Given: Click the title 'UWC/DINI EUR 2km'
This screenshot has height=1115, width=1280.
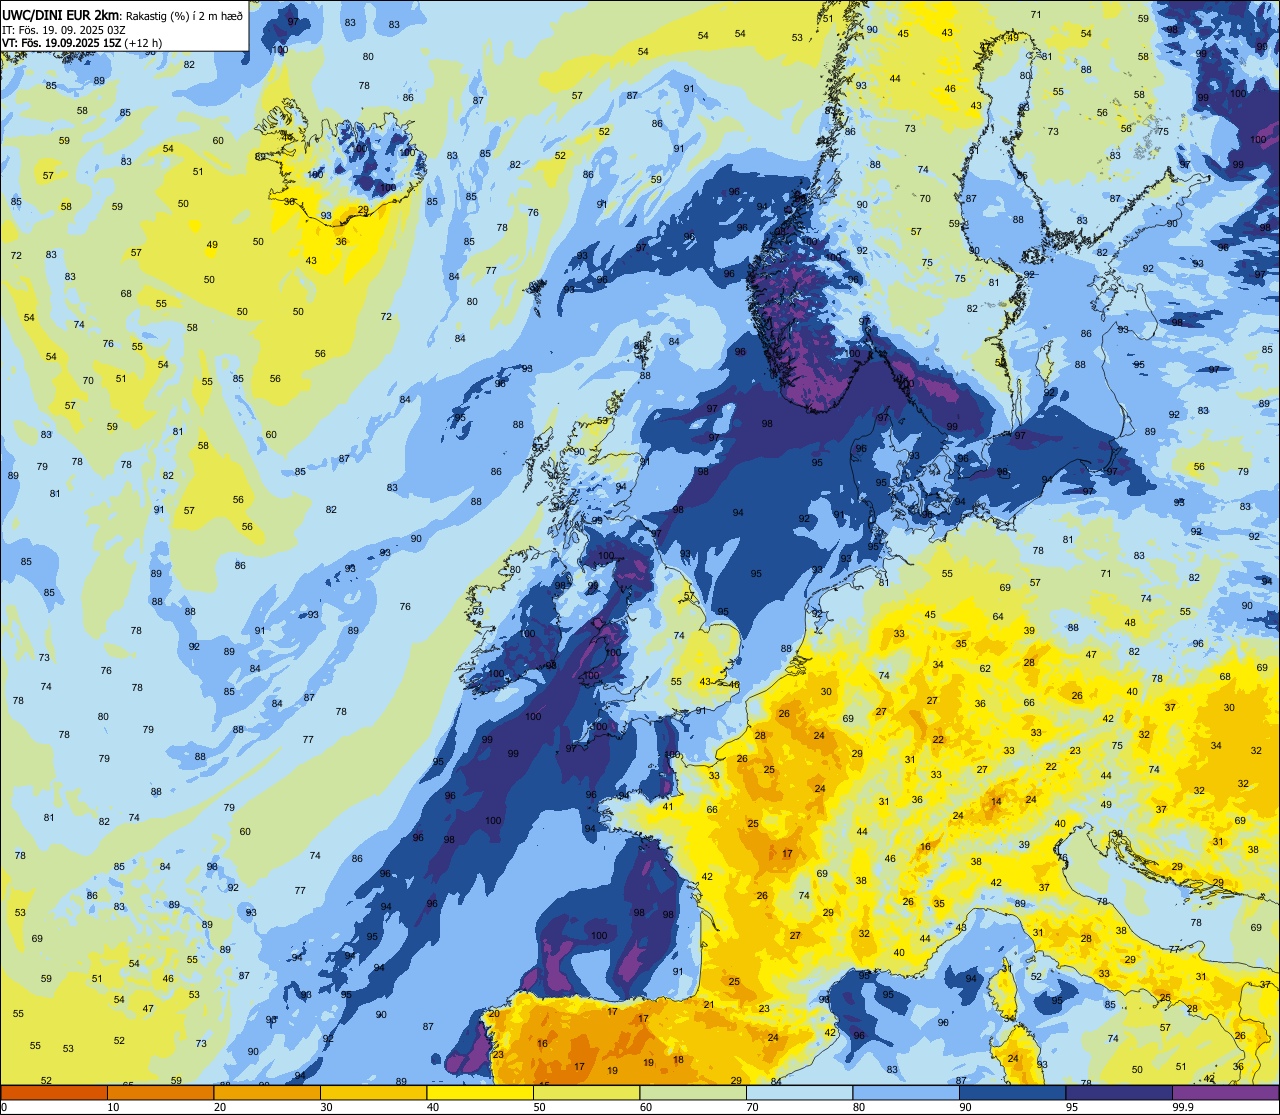Looking at the screenshot, I should coord(61,15).
